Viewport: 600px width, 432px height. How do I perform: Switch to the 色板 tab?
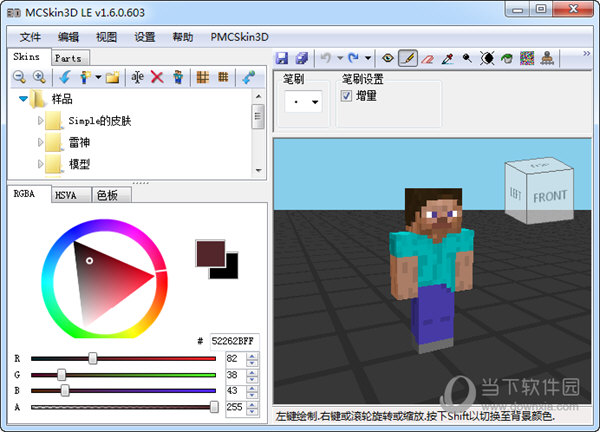coord(111,195)
